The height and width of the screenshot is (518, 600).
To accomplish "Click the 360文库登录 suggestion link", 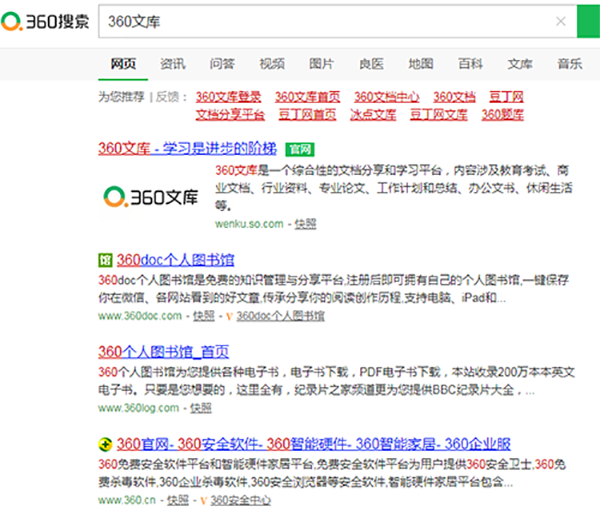I will 229,97.
